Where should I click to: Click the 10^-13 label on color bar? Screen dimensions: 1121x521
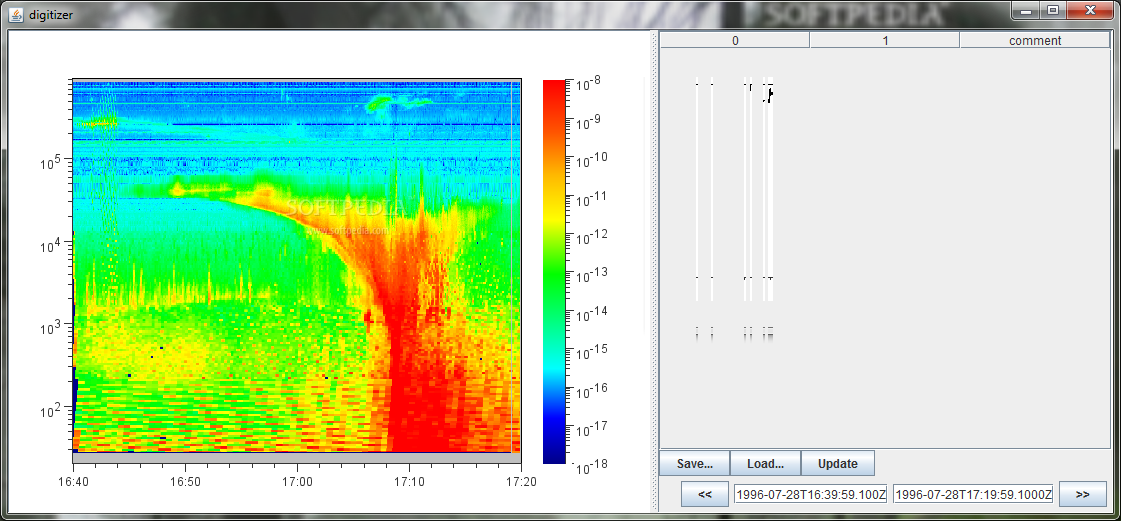click(590, 274)
